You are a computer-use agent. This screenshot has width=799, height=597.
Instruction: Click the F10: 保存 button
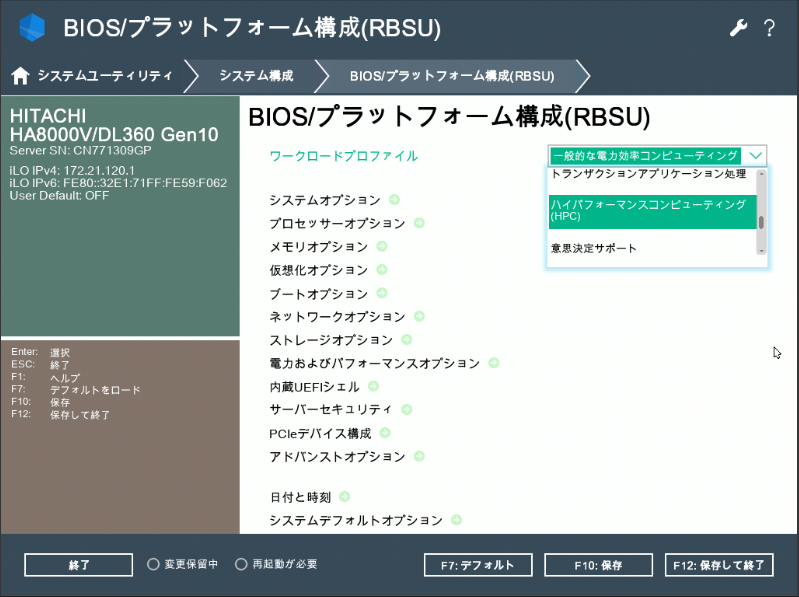click(x=598, y=565)
